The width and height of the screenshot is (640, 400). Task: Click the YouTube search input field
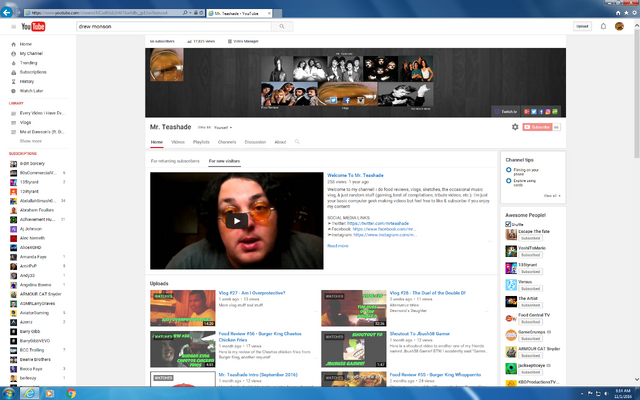tap(174, 27)
